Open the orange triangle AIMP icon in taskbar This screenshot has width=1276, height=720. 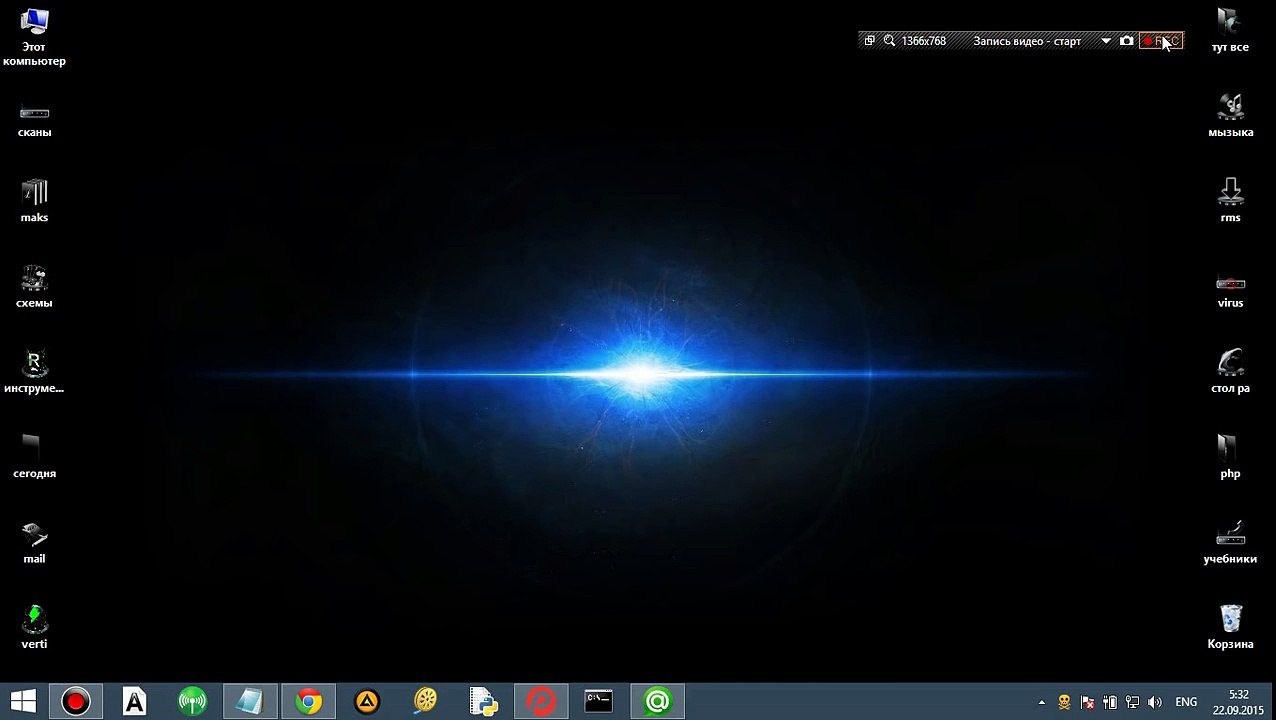click(x=367, y=702)
